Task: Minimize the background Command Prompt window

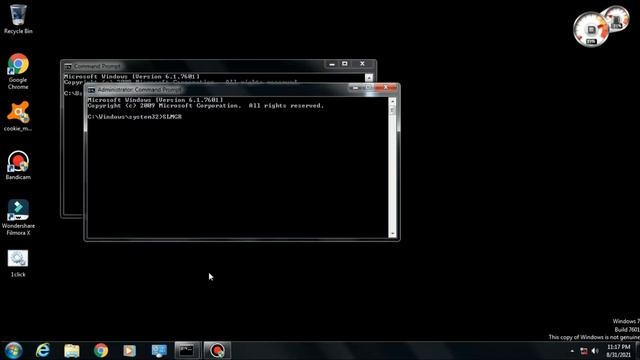Action: pos(332,64)
